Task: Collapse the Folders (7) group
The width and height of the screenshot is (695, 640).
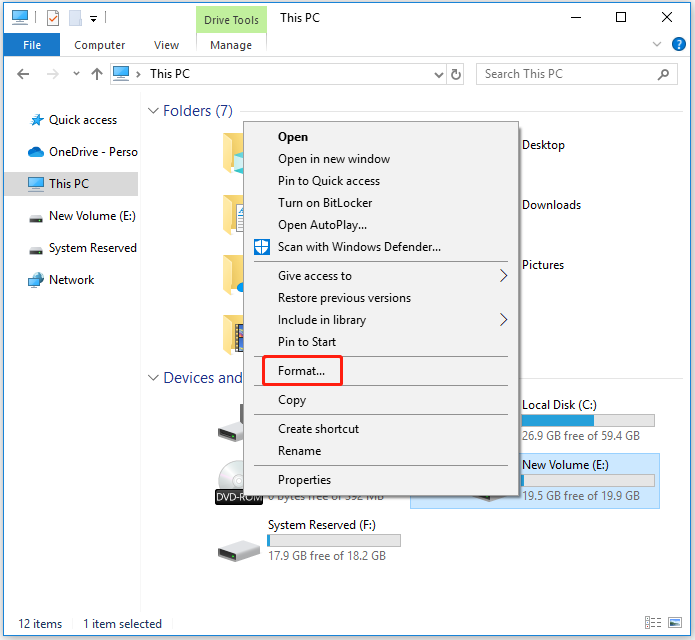Action: [x=153, y=110]
